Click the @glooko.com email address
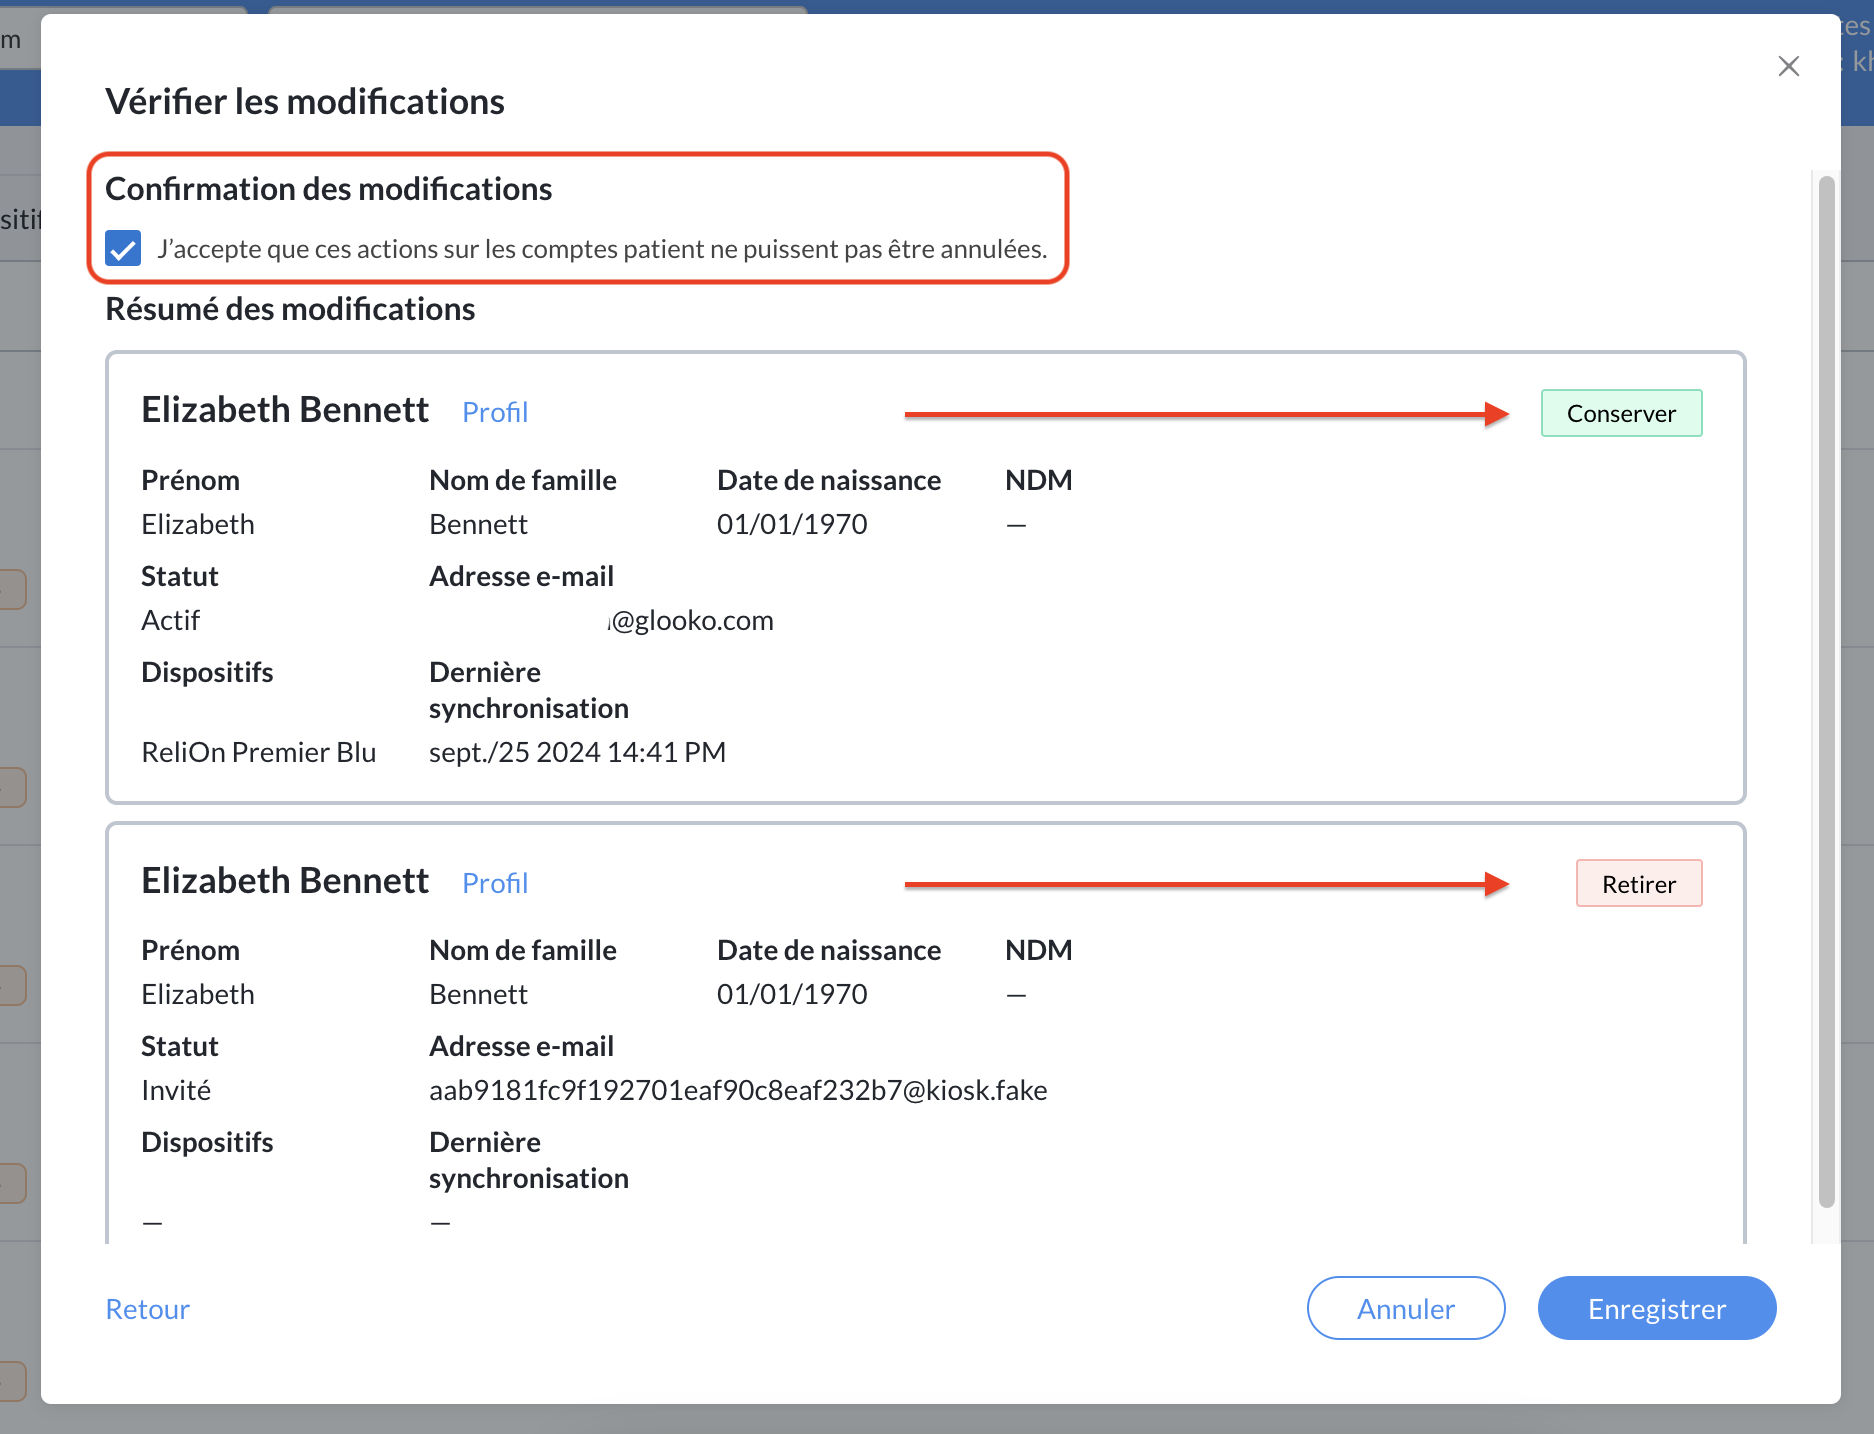Viewport: 1874px width, 1434px height. [690, 620]
